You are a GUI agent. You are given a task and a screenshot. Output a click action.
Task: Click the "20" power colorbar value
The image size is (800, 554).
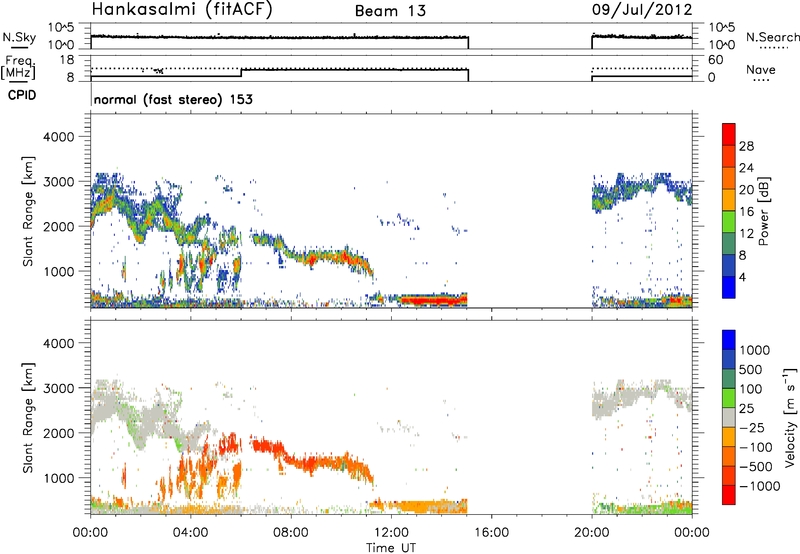click(x=746, y=190)
